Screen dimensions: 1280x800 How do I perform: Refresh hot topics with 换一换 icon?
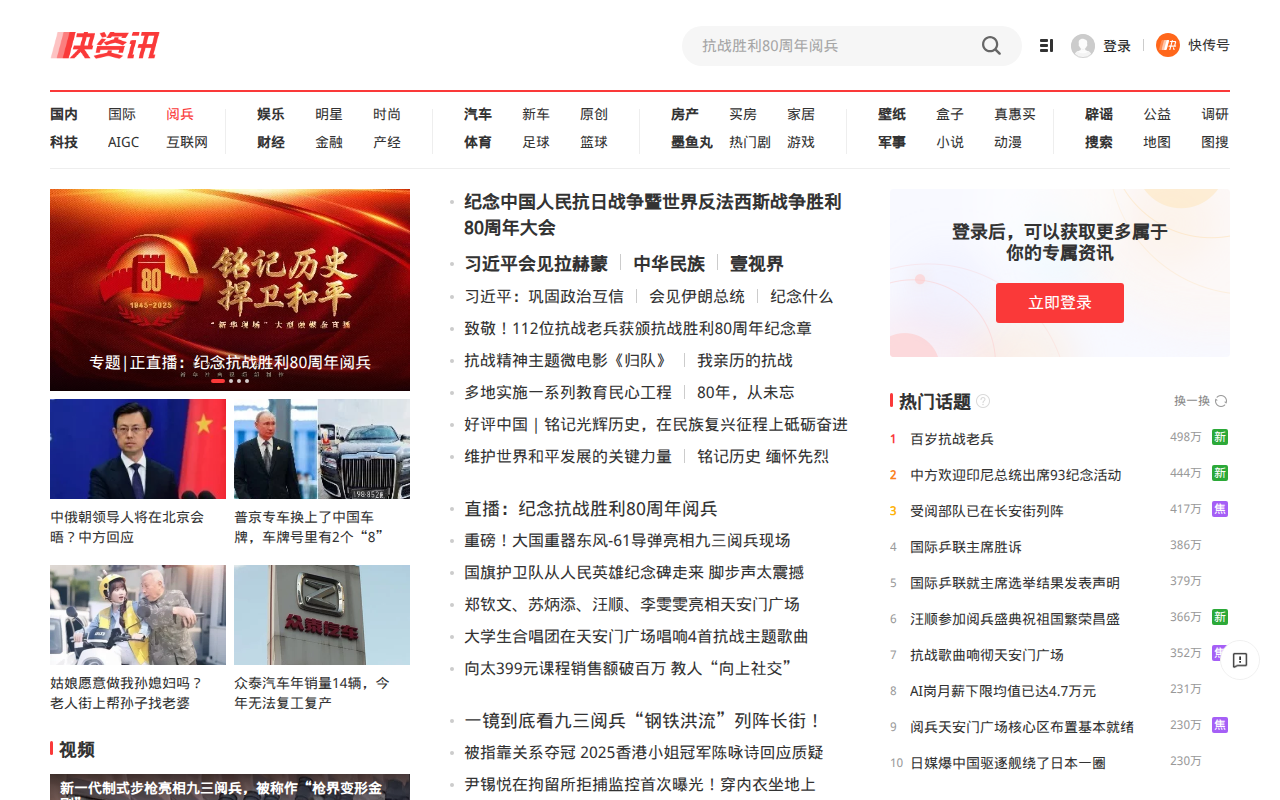click(1221, 401)
